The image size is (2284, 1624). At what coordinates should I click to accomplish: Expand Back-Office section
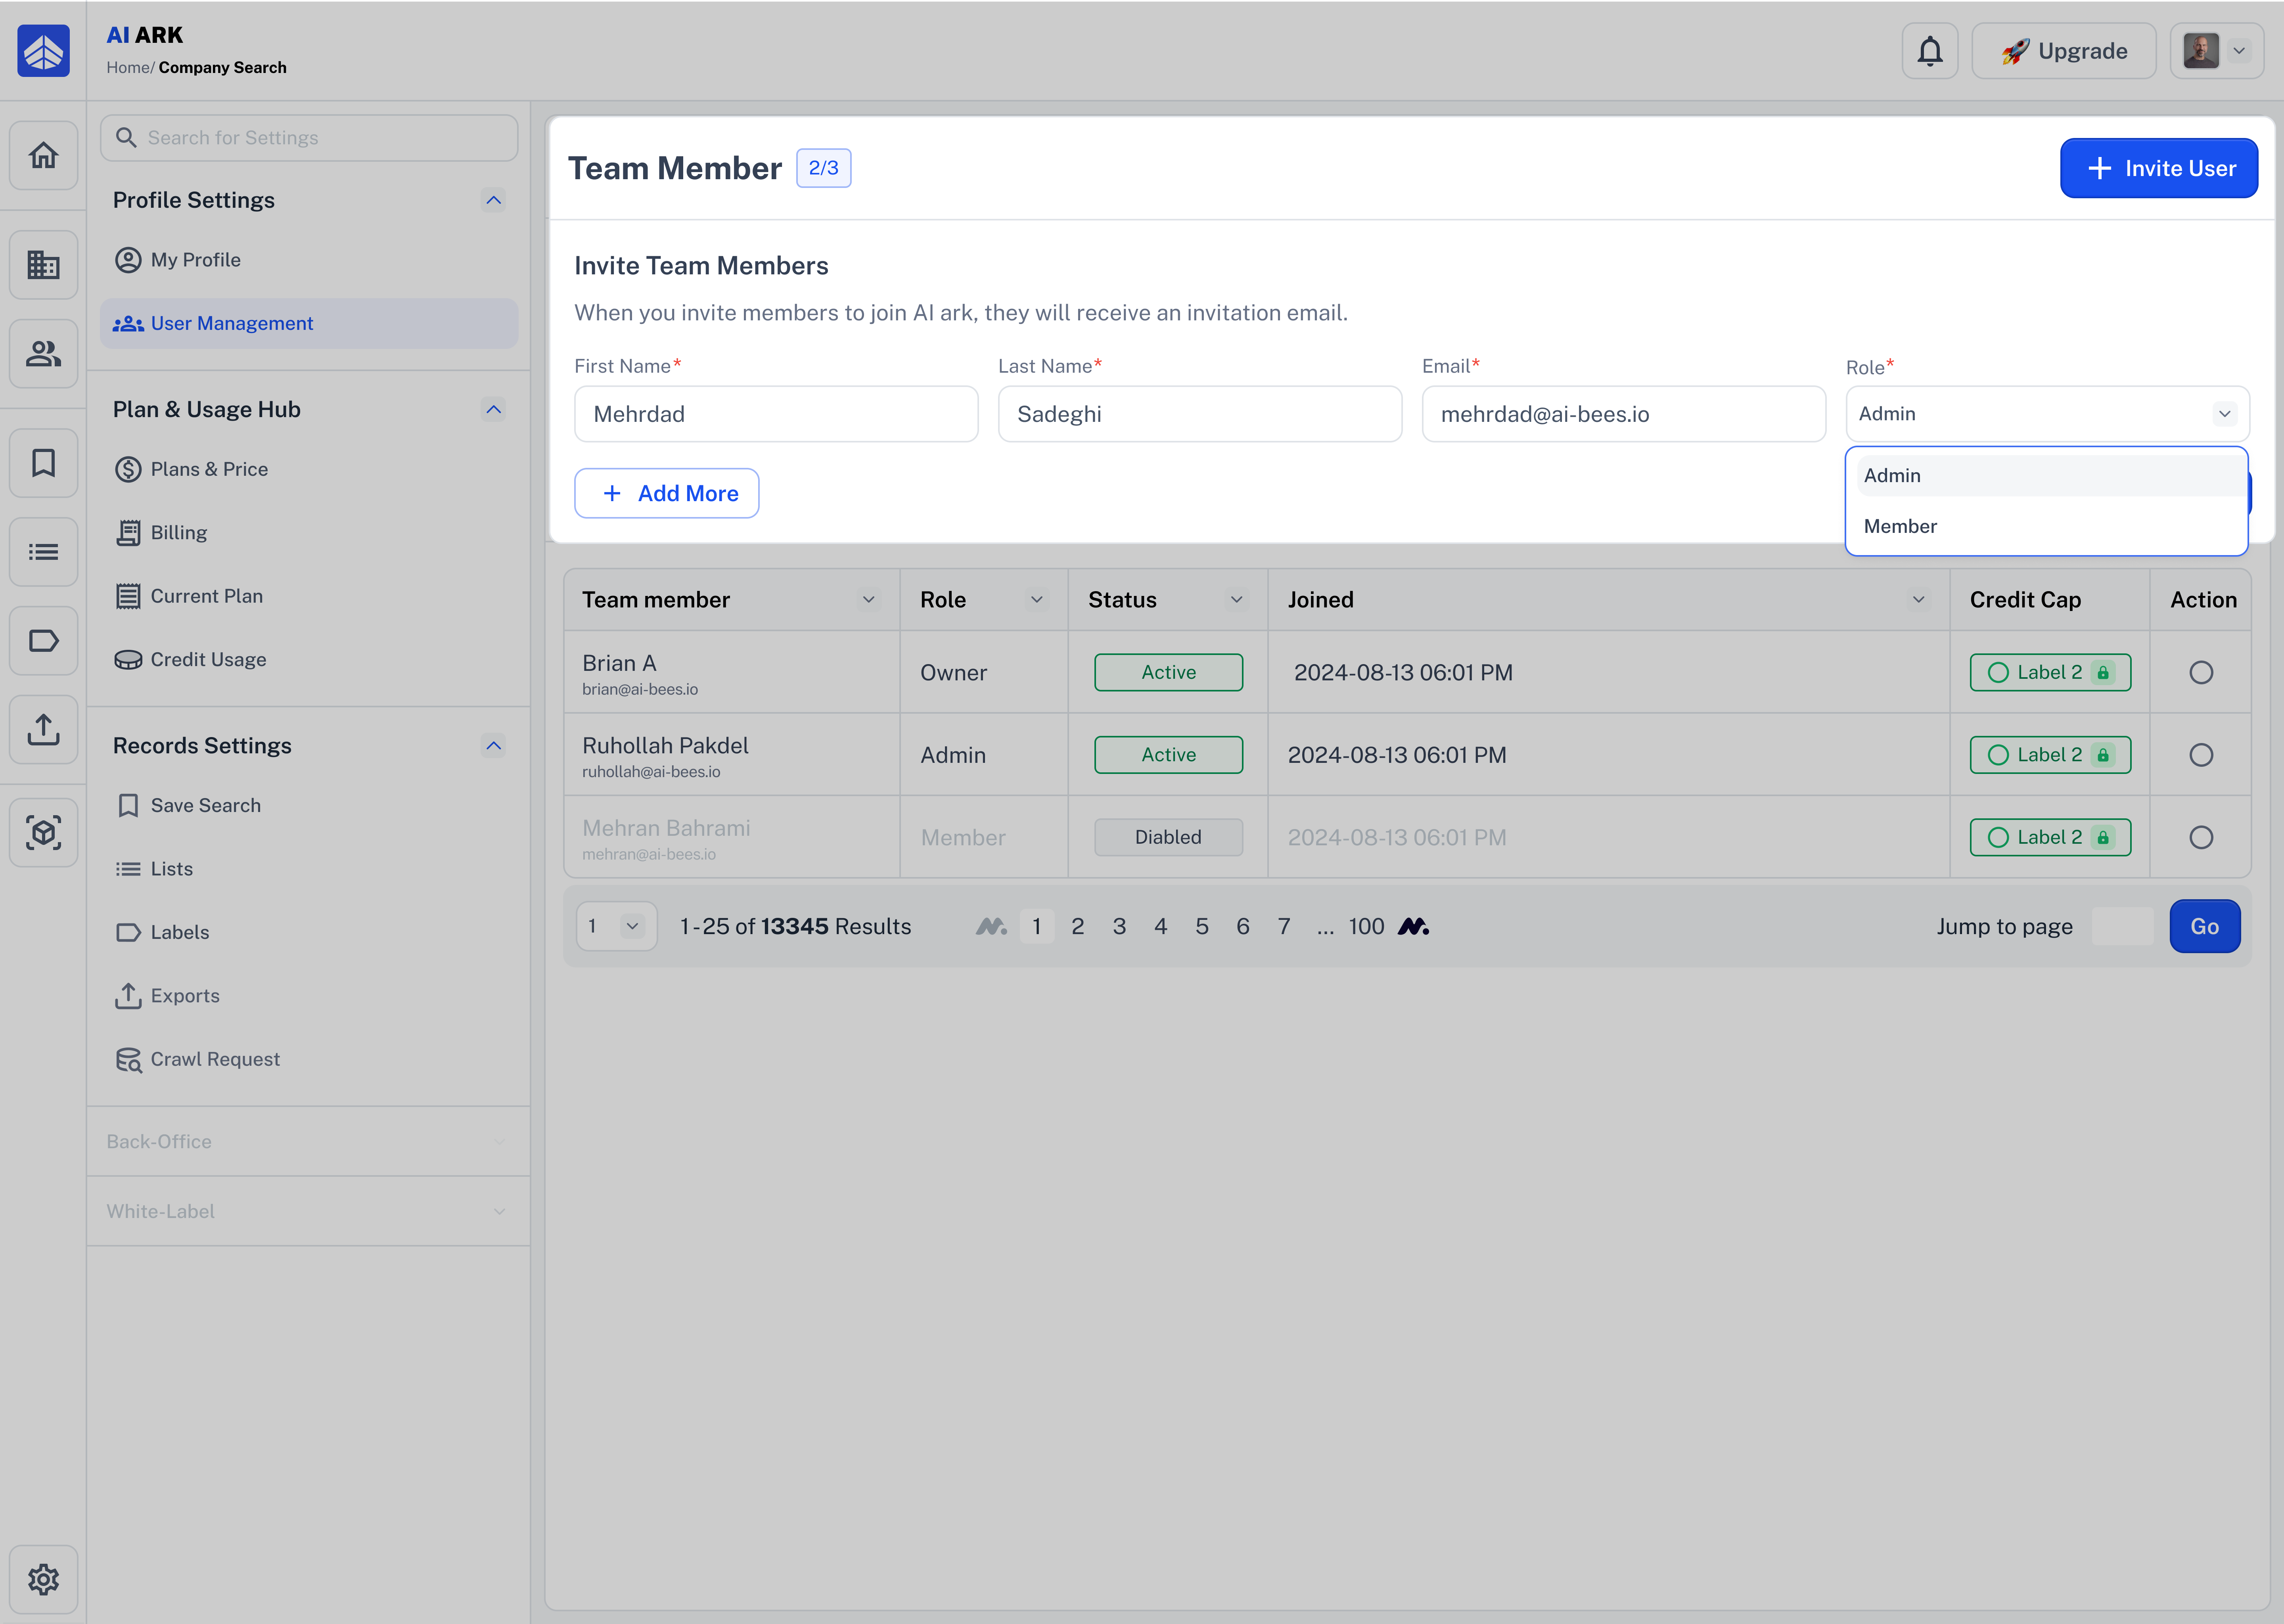coord(309,1141)
